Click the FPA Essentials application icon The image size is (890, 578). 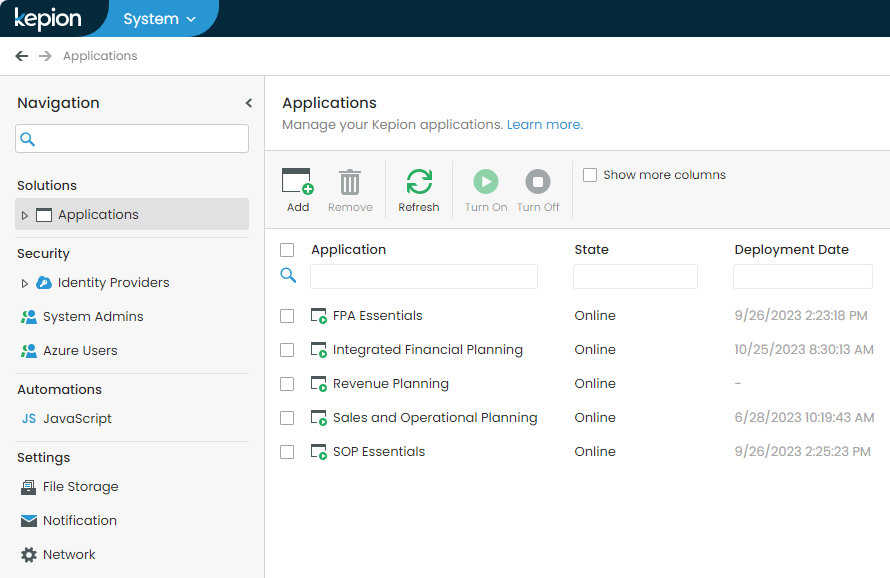pyautogui.click(x=319, y=316)
